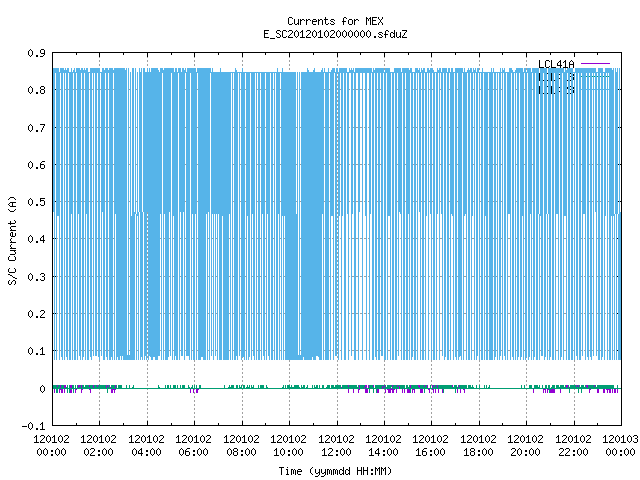The width and height of the screenshot is (640, 480).
Task: Click the purple LCL41A legend line sample
Action: pos(595,64)
